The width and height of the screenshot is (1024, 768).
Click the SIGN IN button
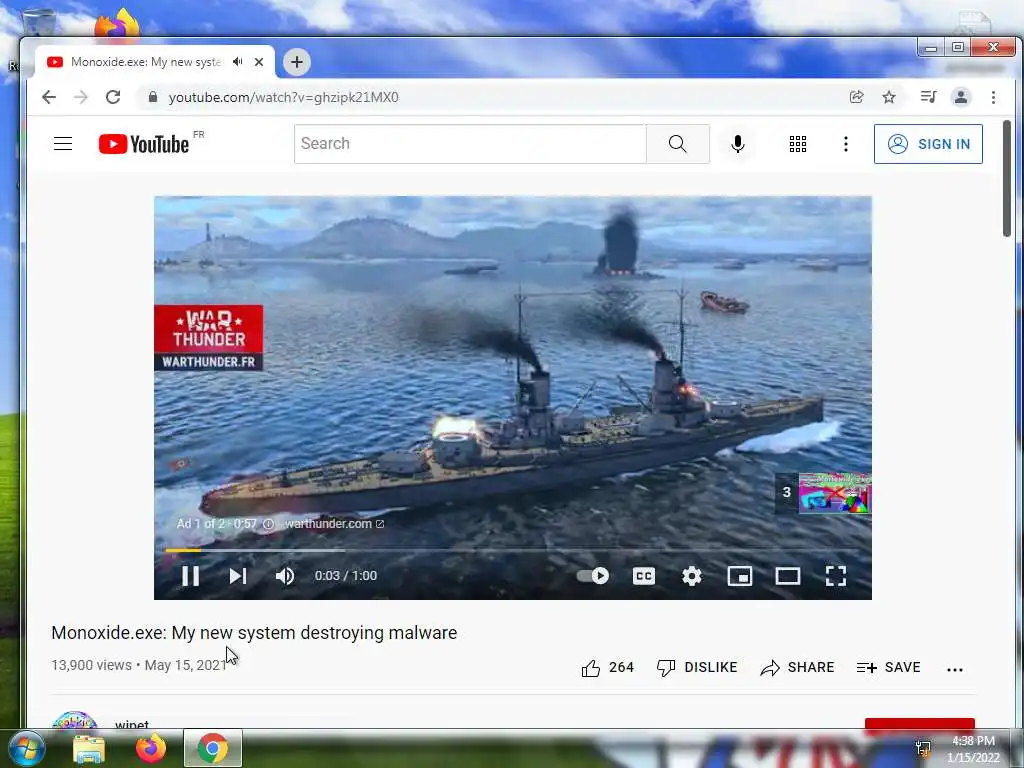[x=928, y=144]
